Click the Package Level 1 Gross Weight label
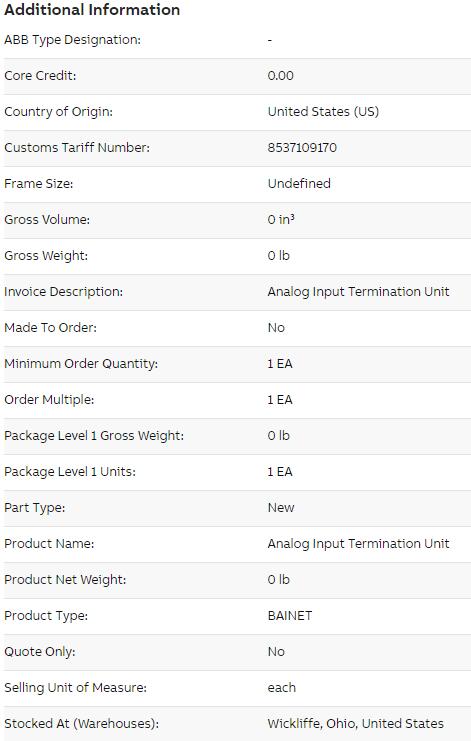The width and height of the screenshot is (471, 741). [94, 436]
